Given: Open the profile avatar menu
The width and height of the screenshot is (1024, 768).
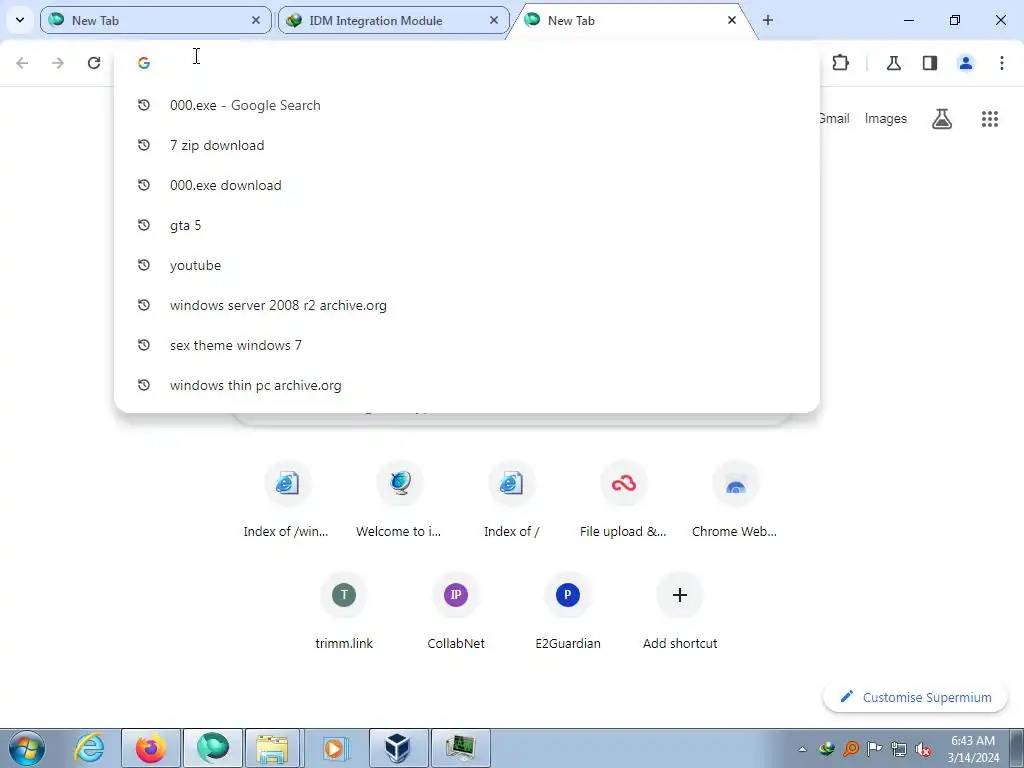Looking at the screenshot, I should (x=966, y=63).
